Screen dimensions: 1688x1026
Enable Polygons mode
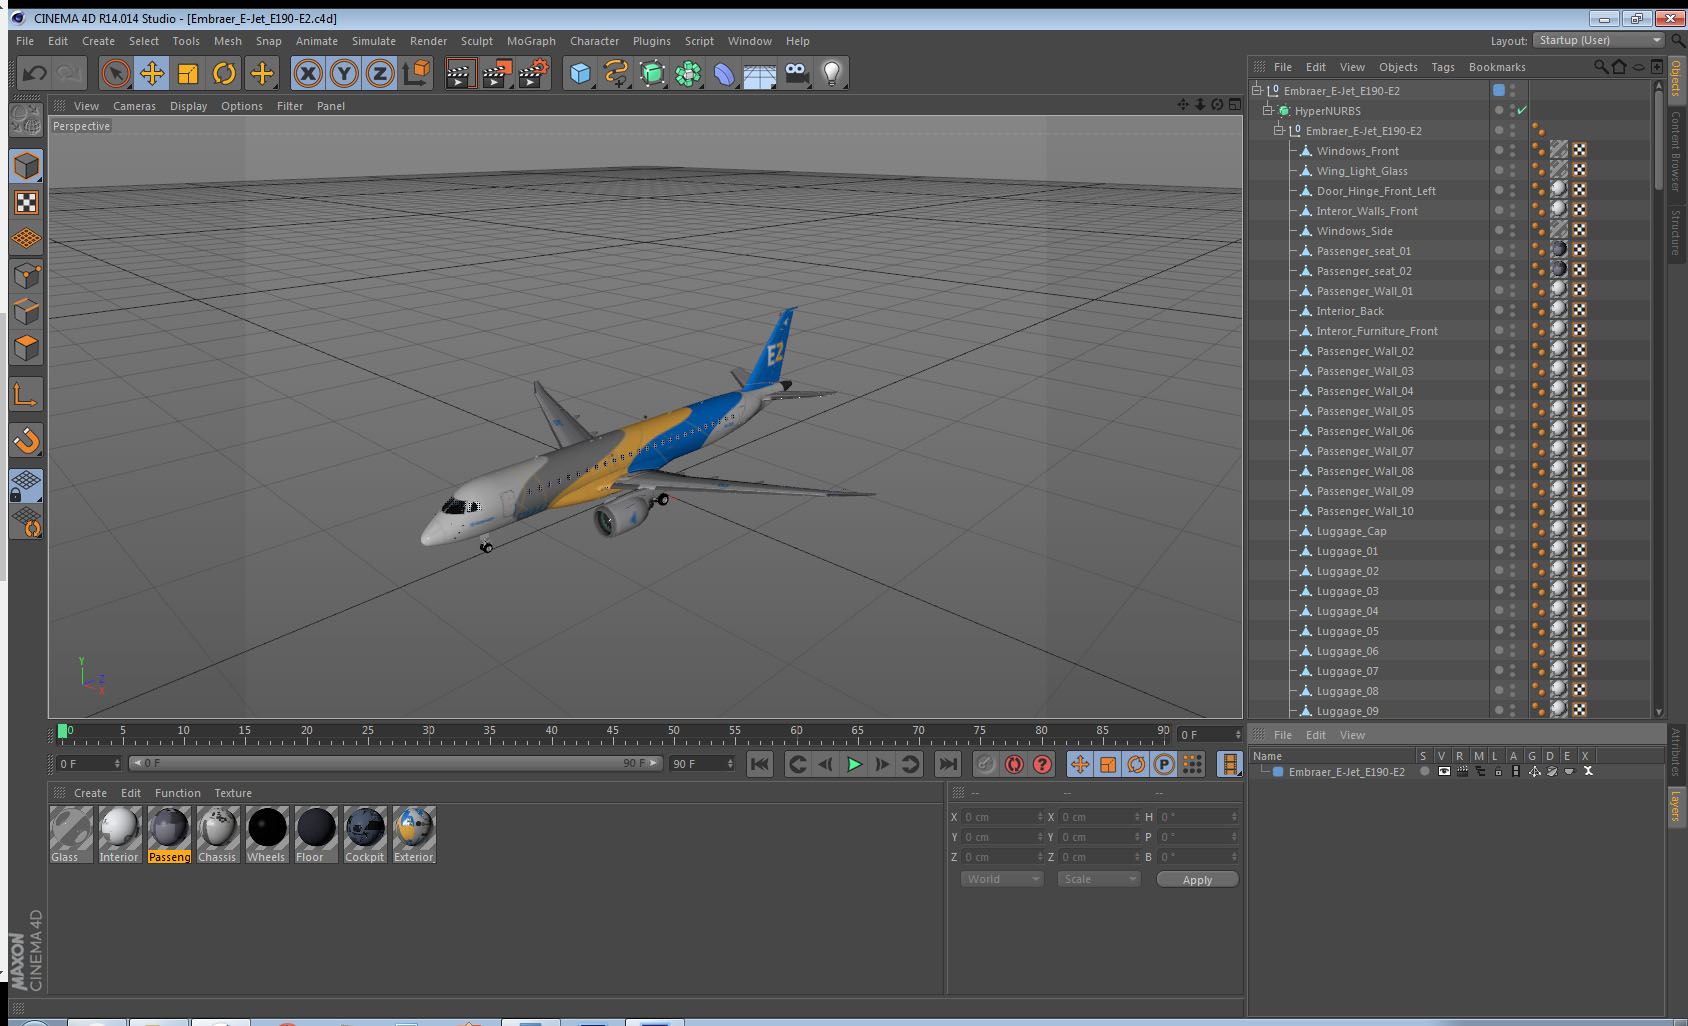(26, 348)
